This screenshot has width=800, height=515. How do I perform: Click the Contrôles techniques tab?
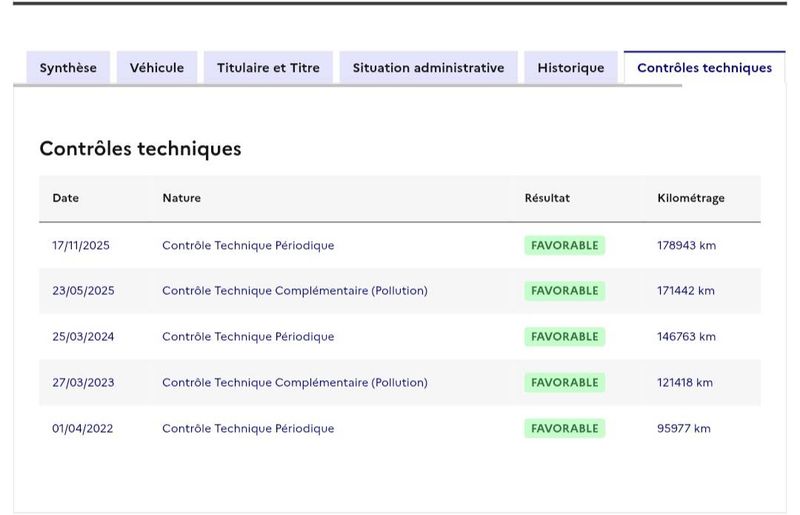705,67
